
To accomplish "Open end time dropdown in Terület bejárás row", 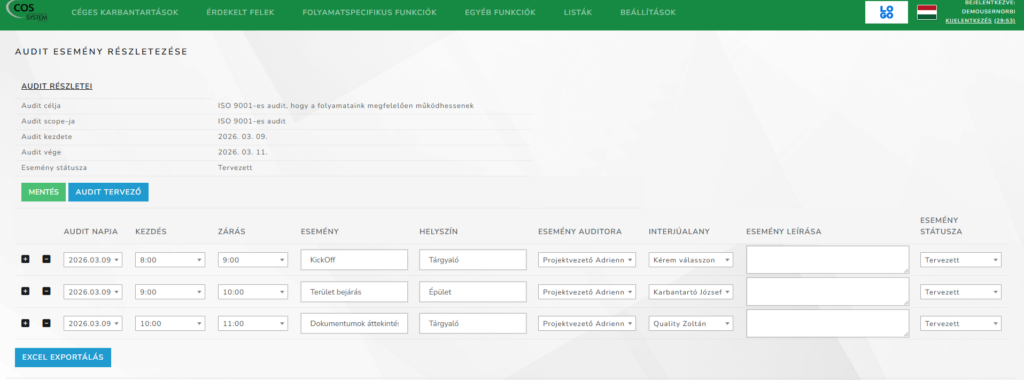I will tap(253, 292).
